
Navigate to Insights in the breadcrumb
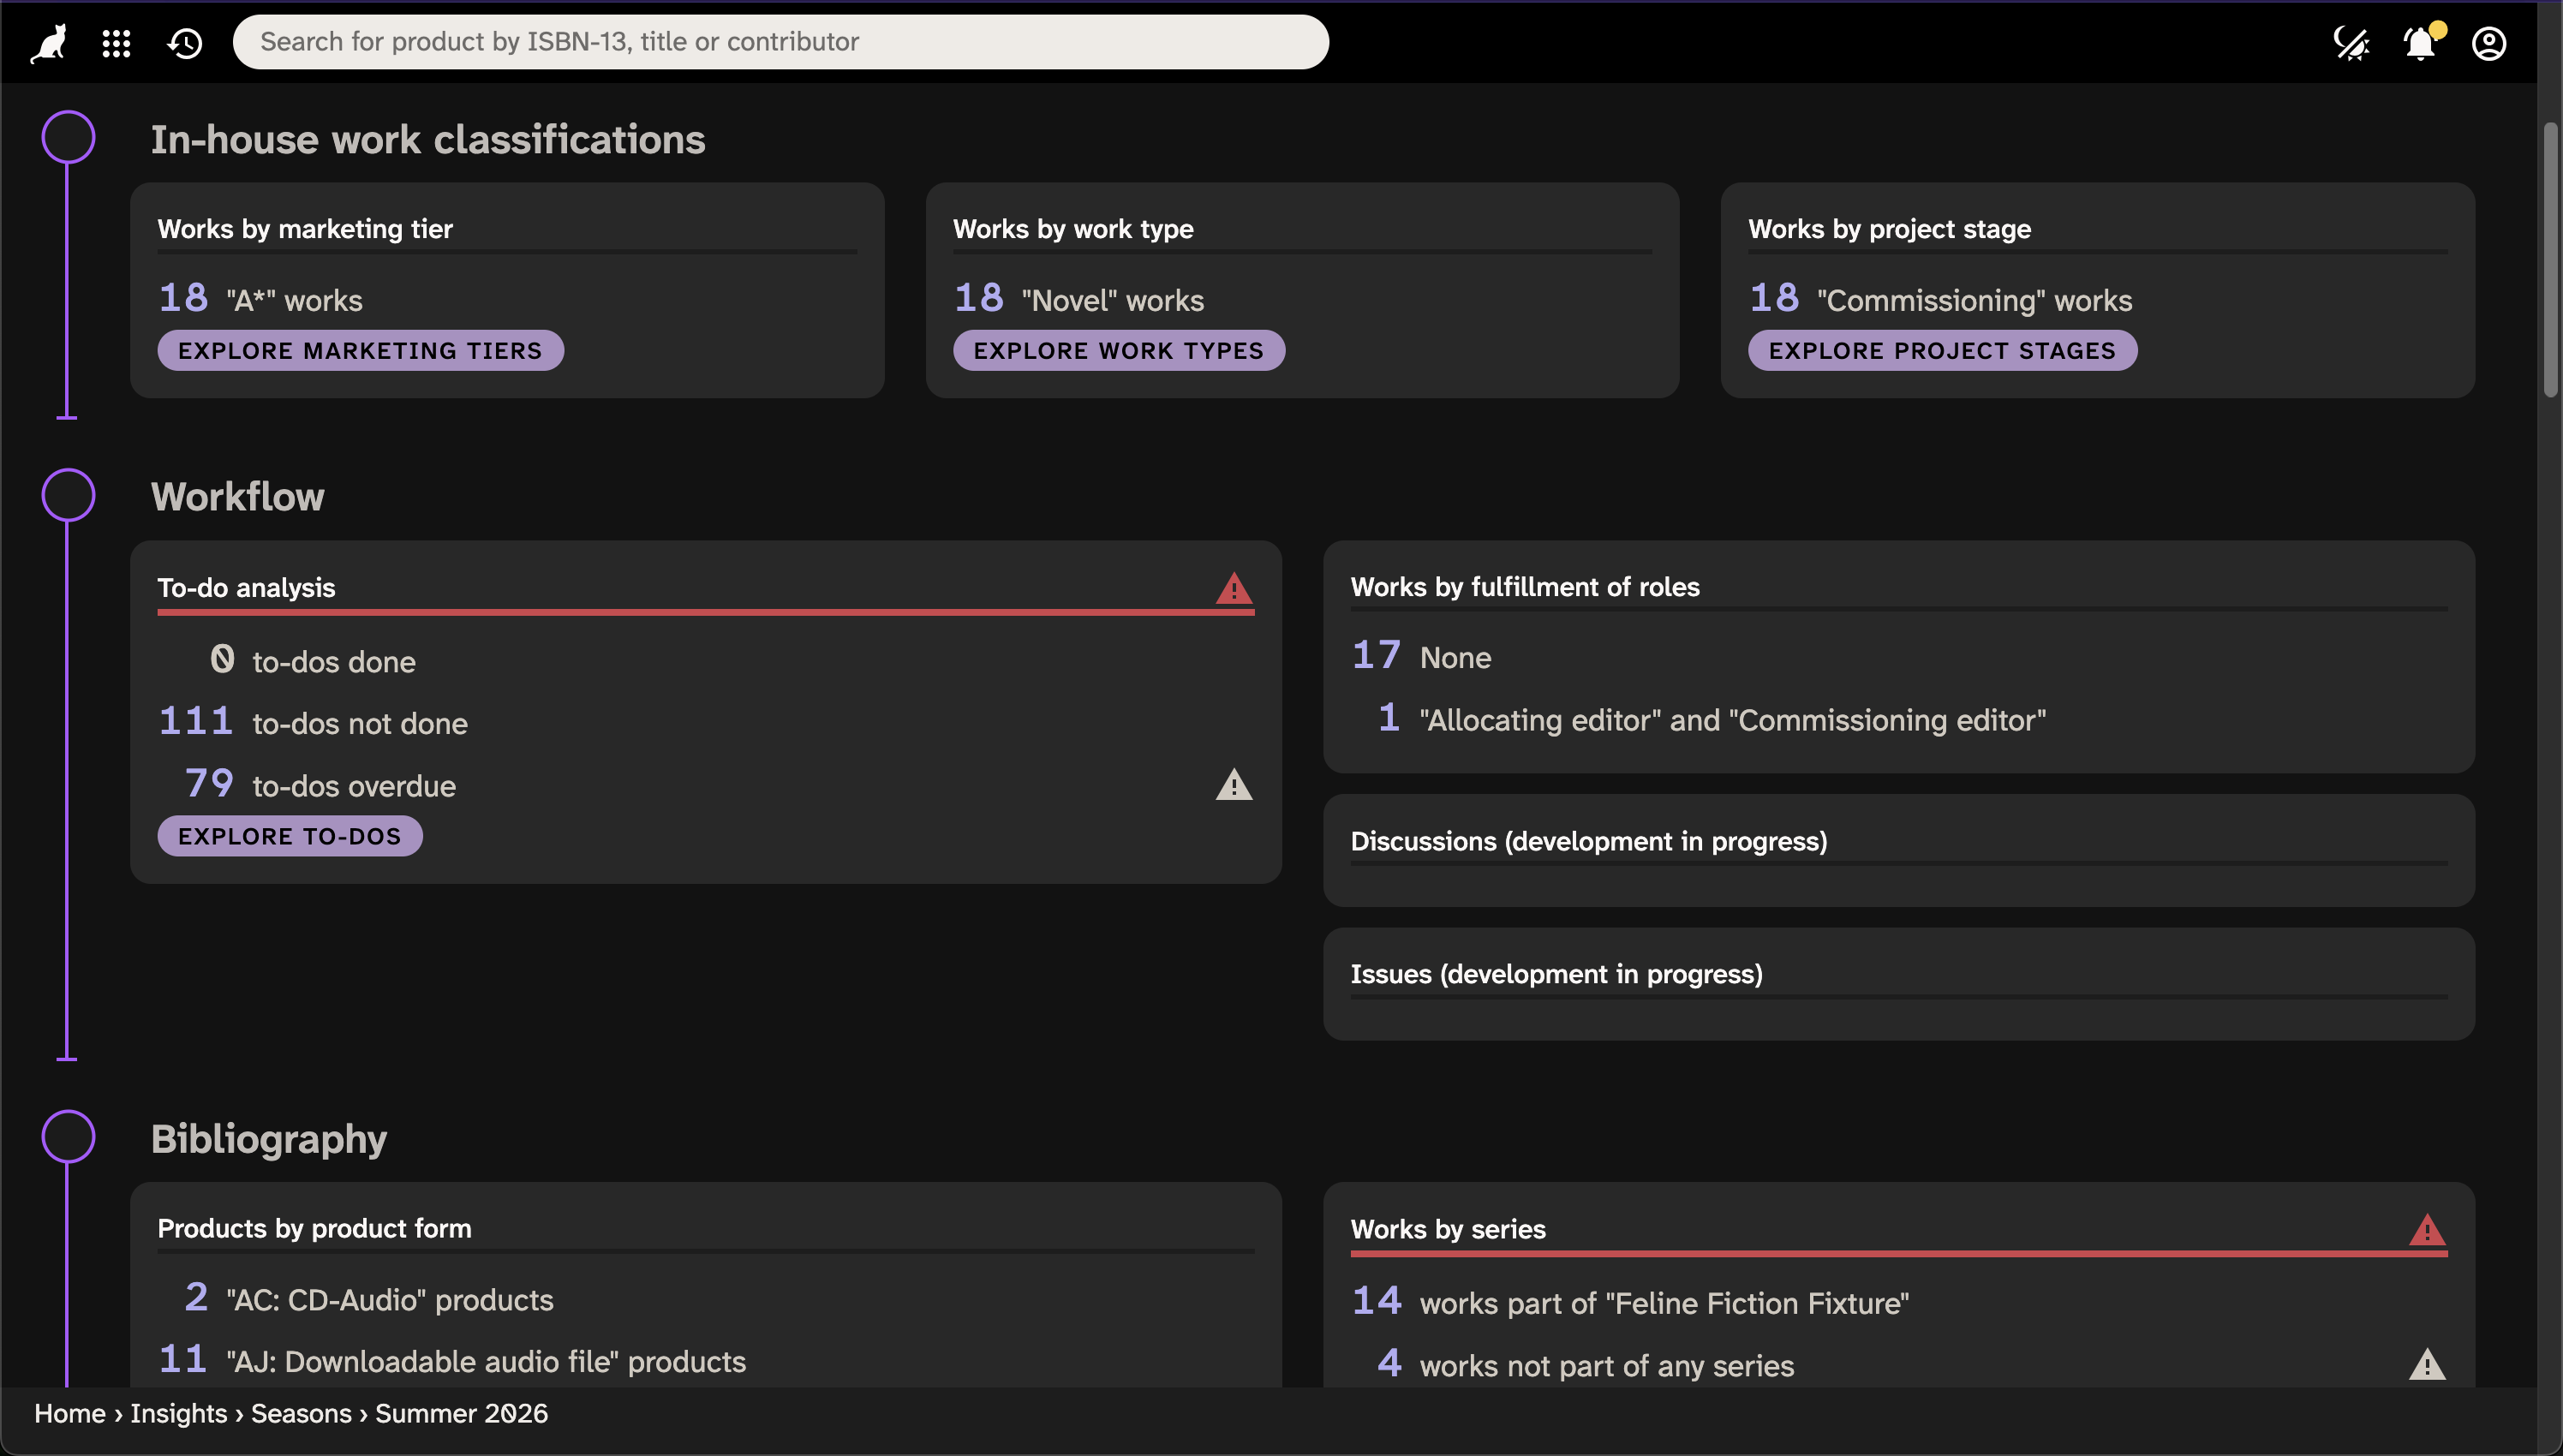point(178,1413)
